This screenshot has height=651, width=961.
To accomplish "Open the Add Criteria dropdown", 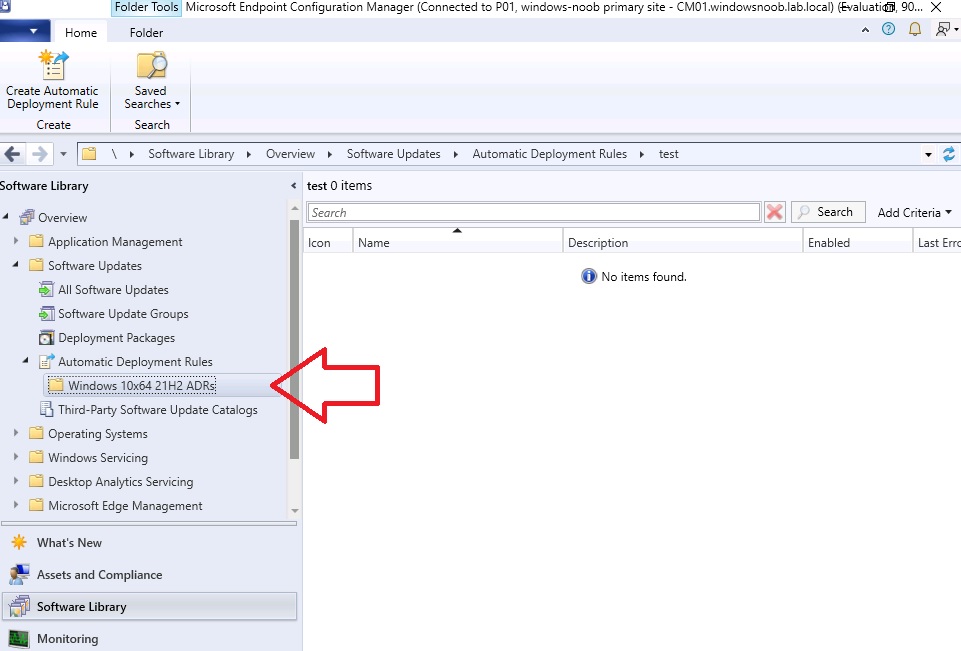I will (914, 213).
